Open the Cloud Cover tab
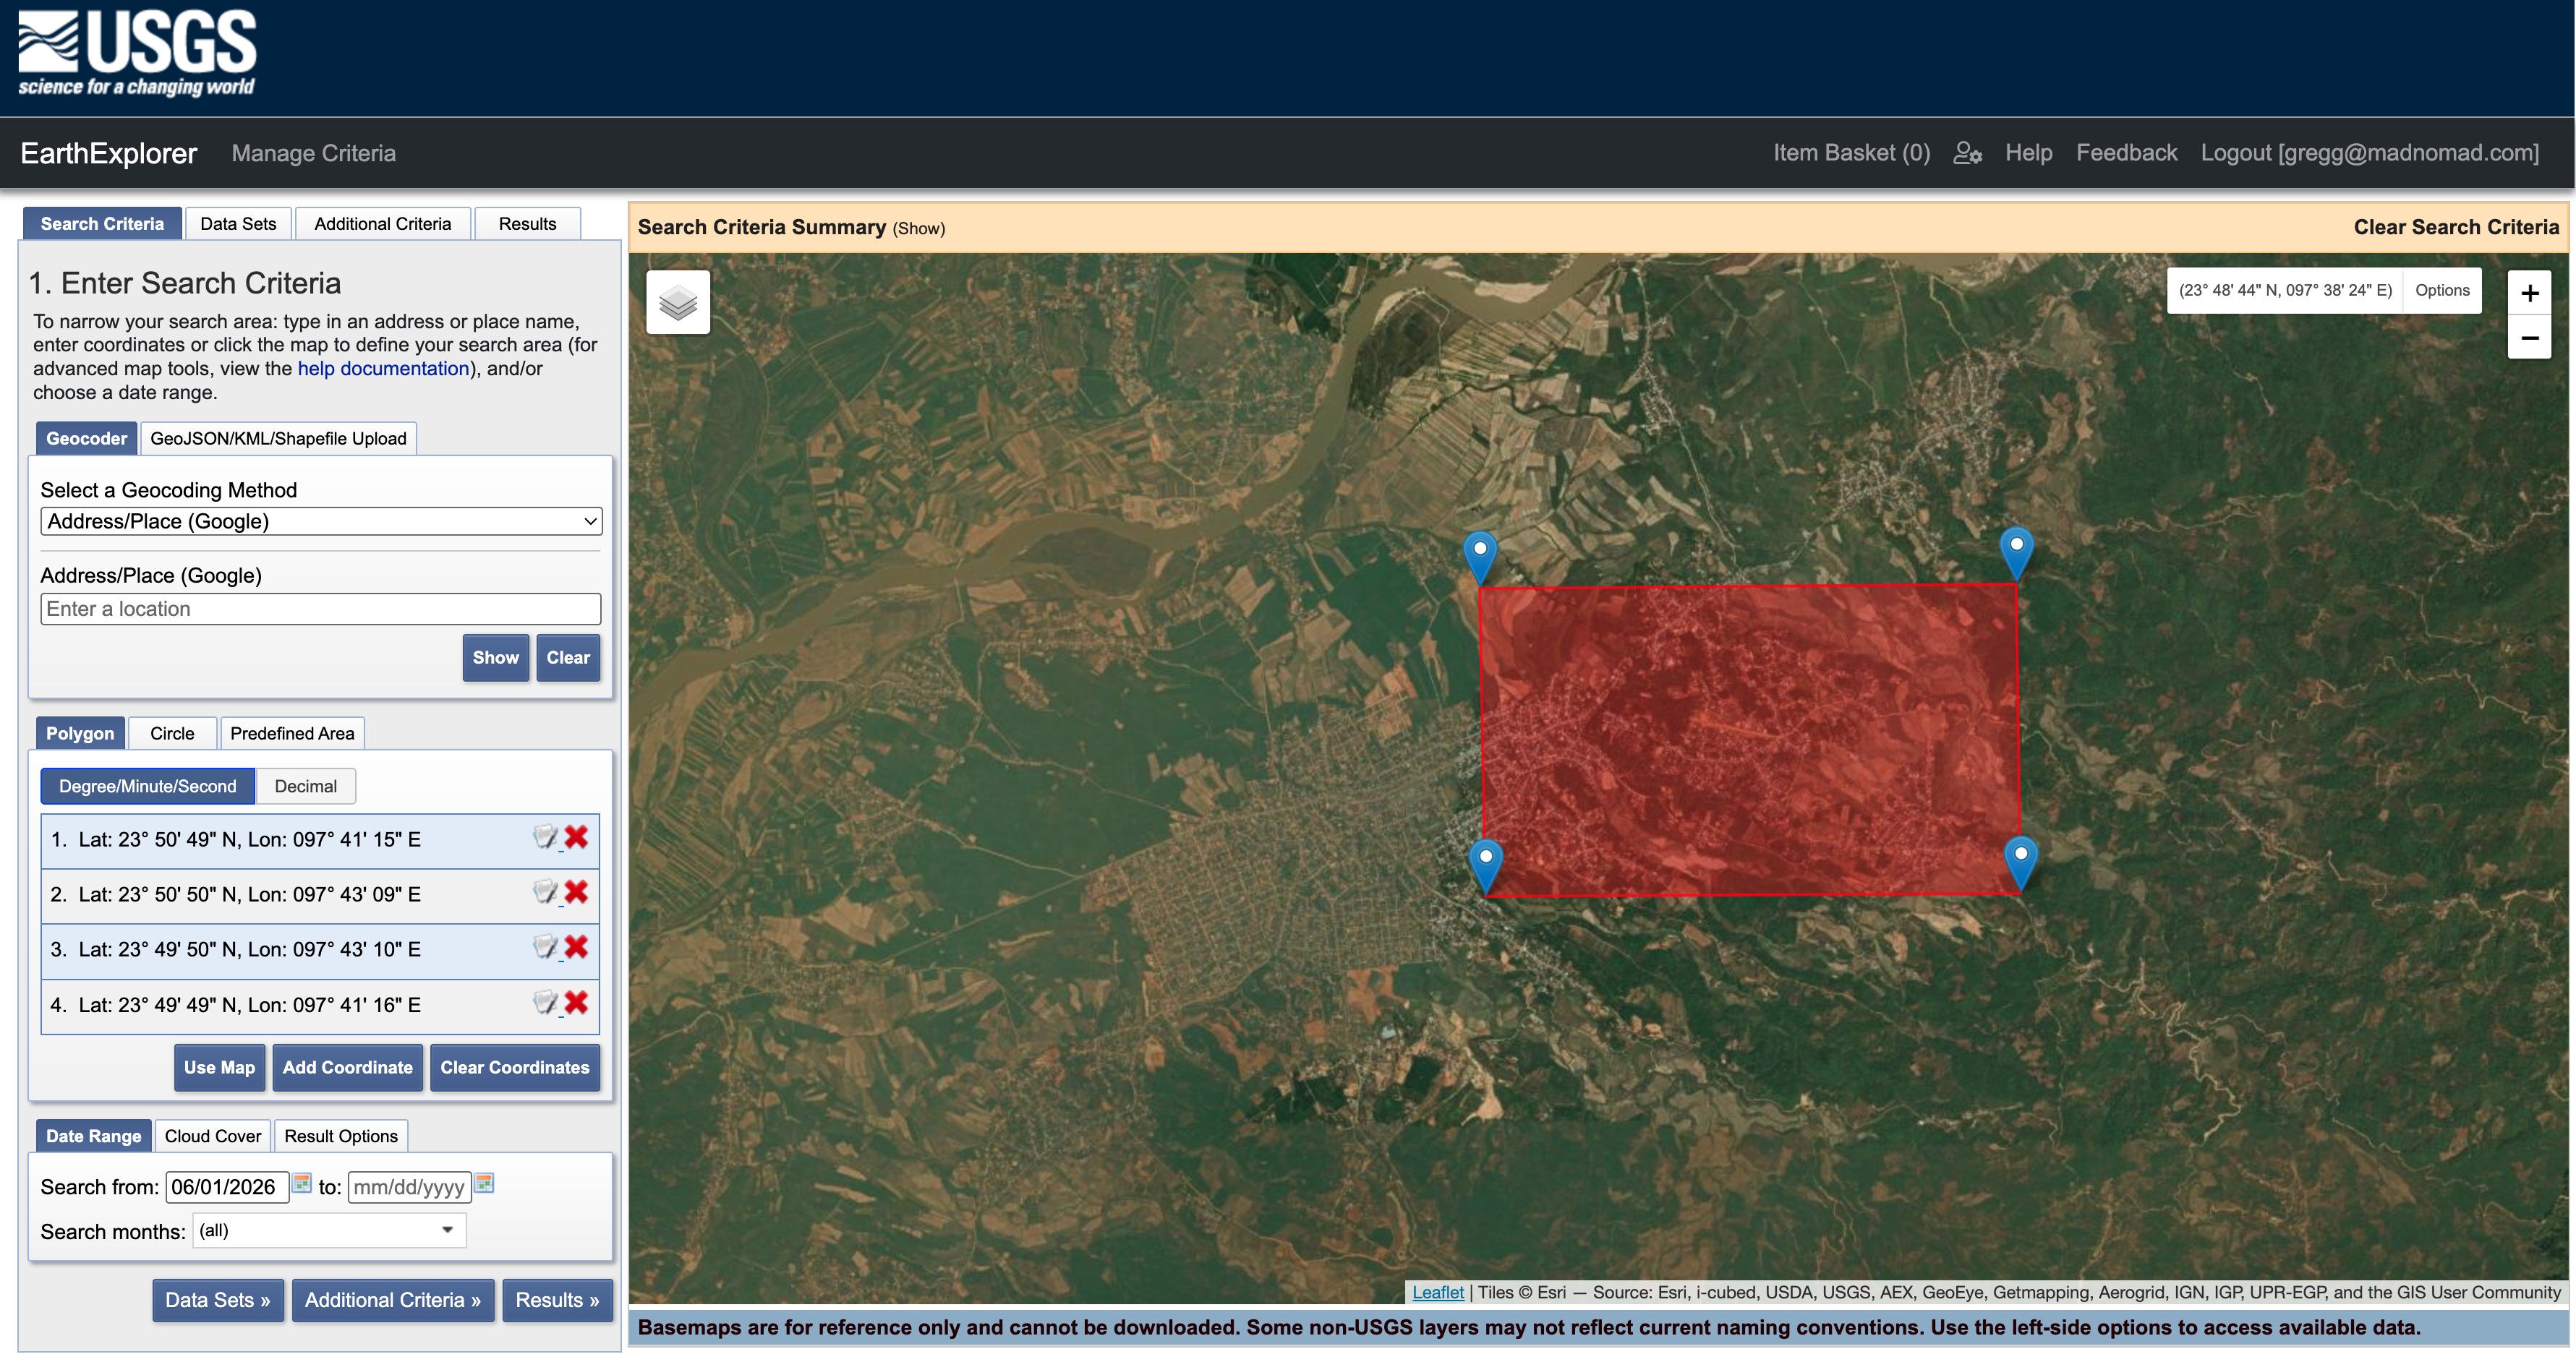2576x1362 pixels. [213, 1137]
